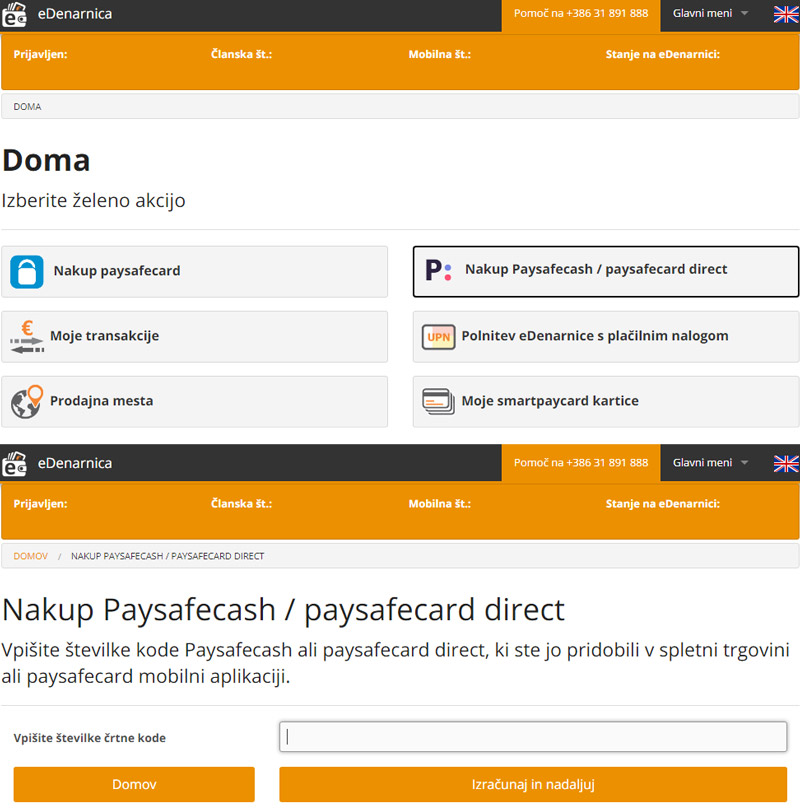Switch language via UK flag on Doma page header

tap(786, 14)
